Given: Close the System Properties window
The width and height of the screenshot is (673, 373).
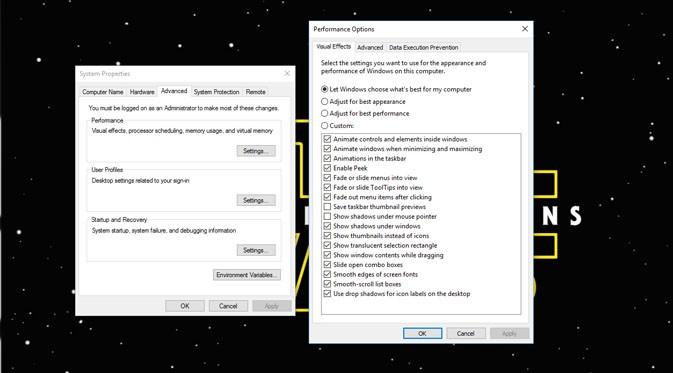Looking at the screenshot, I should (287, 73).
